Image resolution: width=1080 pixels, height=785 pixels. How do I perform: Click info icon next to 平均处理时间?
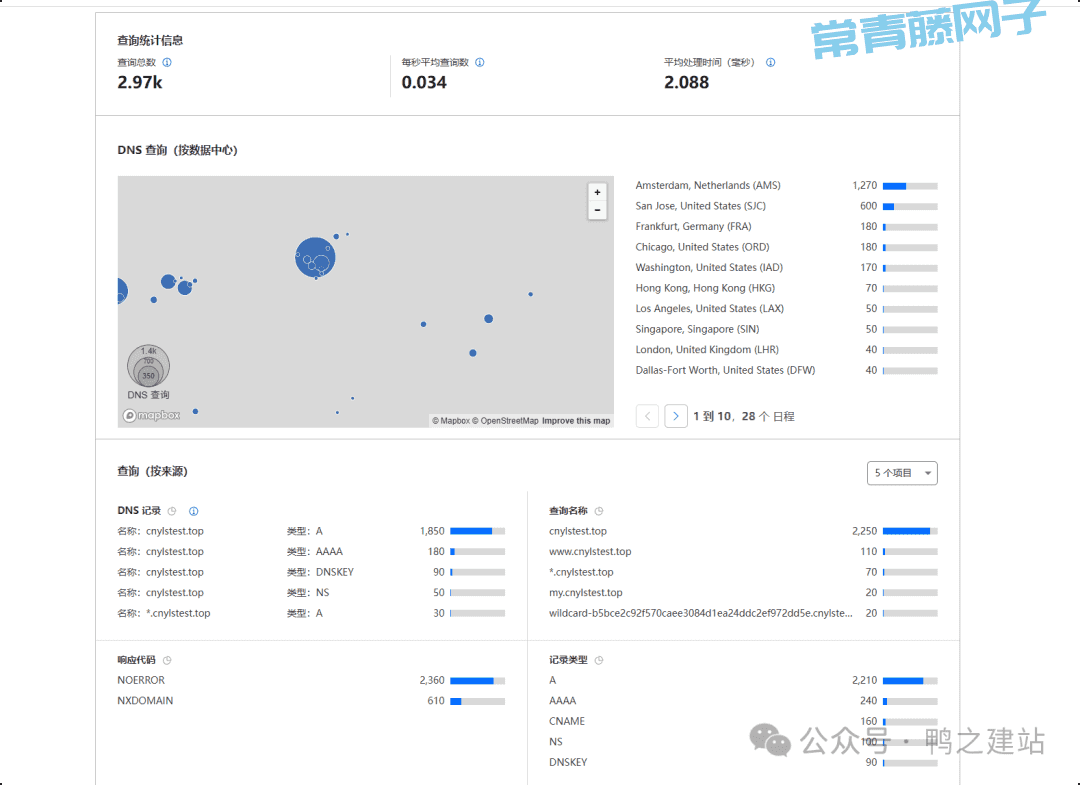[771, 63]
